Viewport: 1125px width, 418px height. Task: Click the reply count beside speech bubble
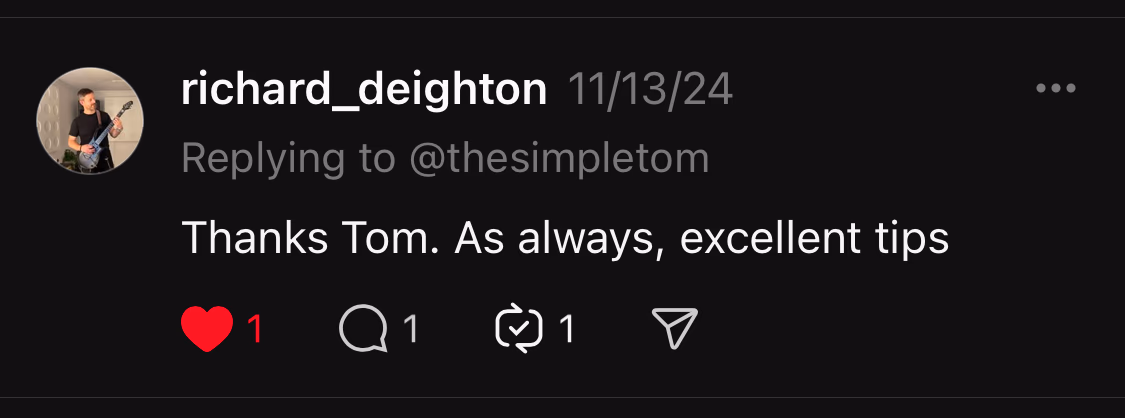(410, 329)
